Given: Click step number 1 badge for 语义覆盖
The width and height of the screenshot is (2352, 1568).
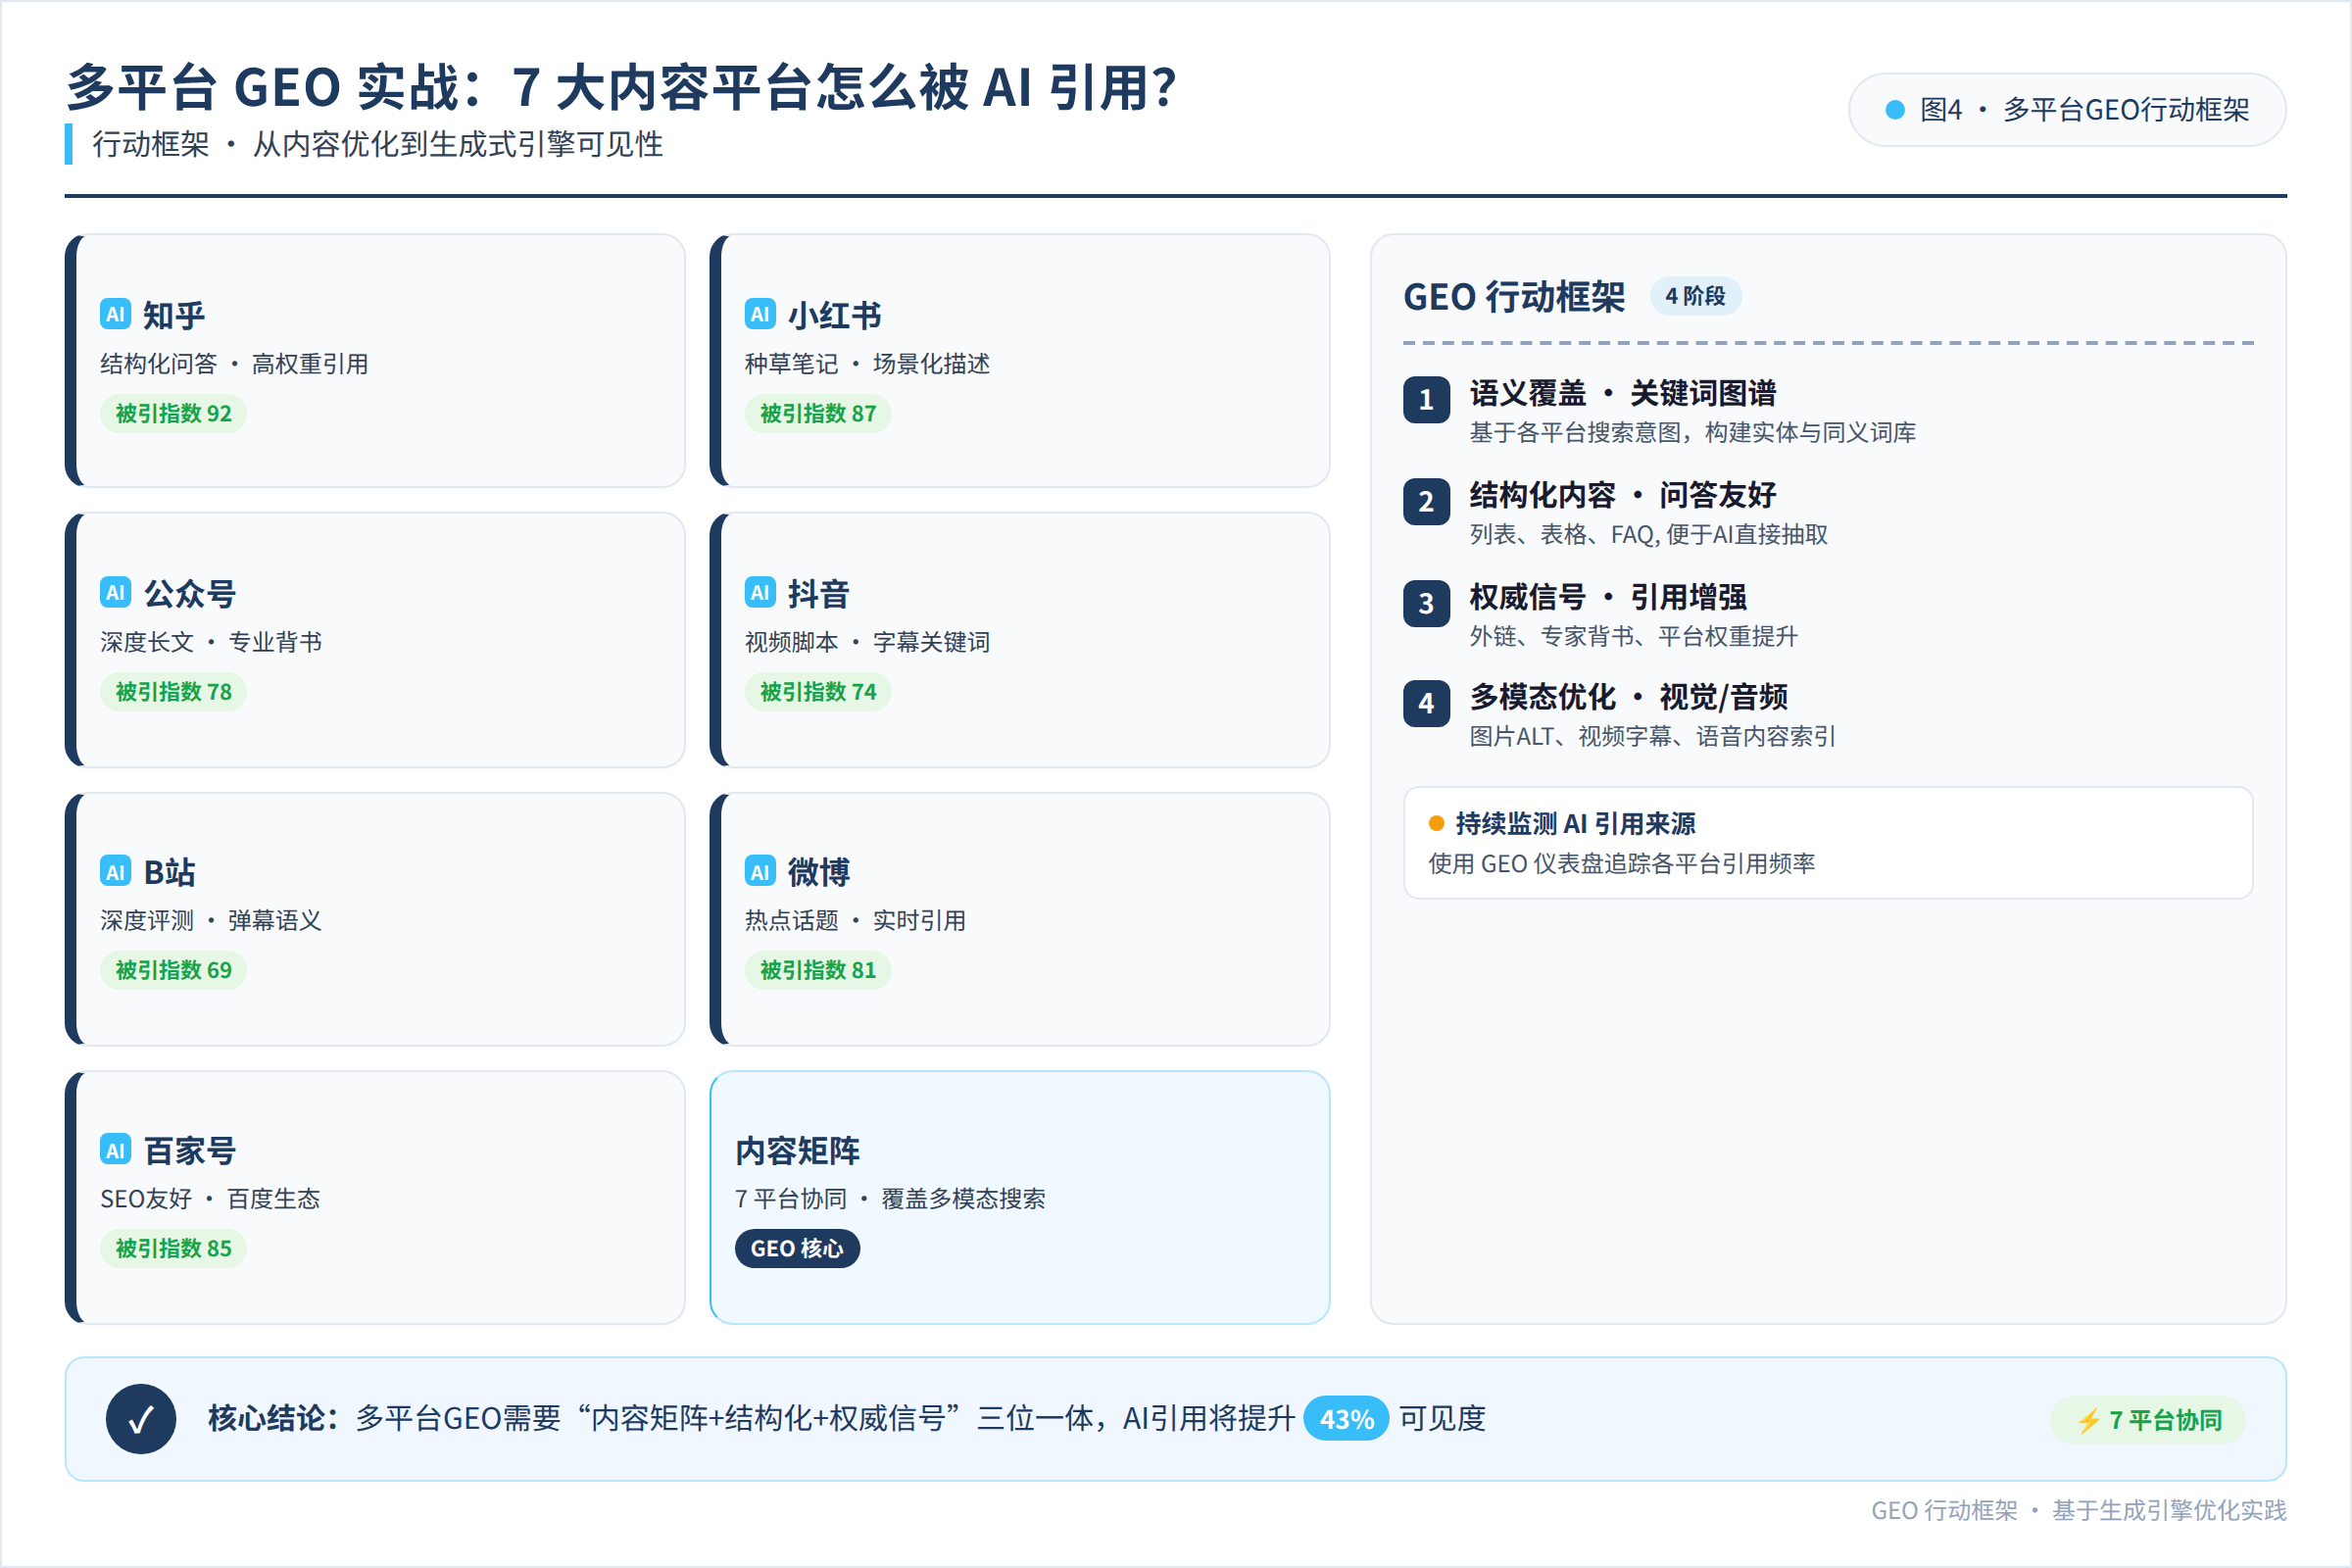Looking at the screenshot, I should 1426,400.
